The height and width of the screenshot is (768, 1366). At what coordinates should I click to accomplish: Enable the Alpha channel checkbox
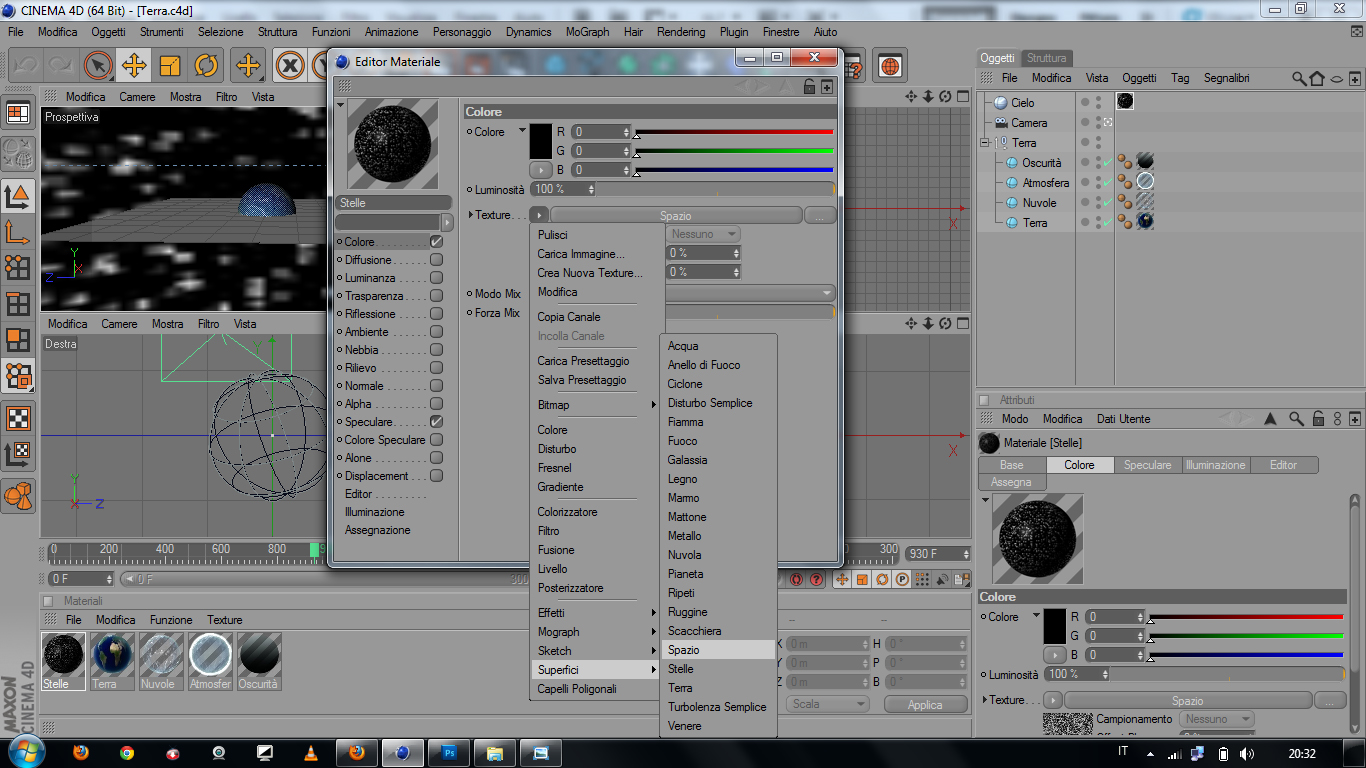click(436, 404)
